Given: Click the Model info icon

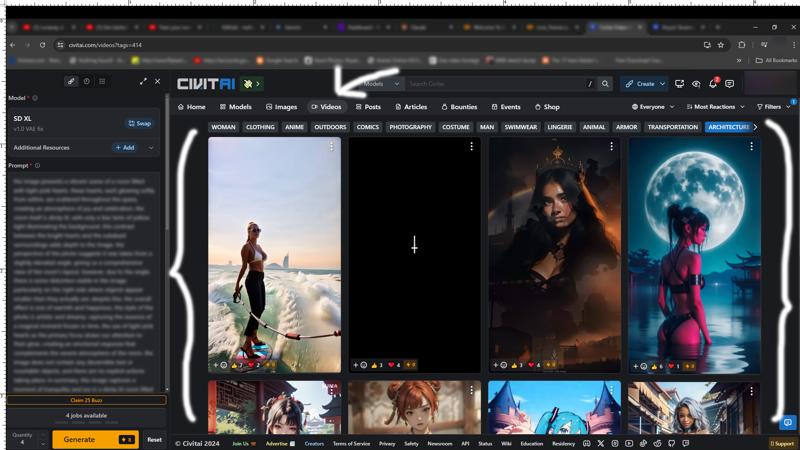Looking at the screenshot, I should coord(35,98).
